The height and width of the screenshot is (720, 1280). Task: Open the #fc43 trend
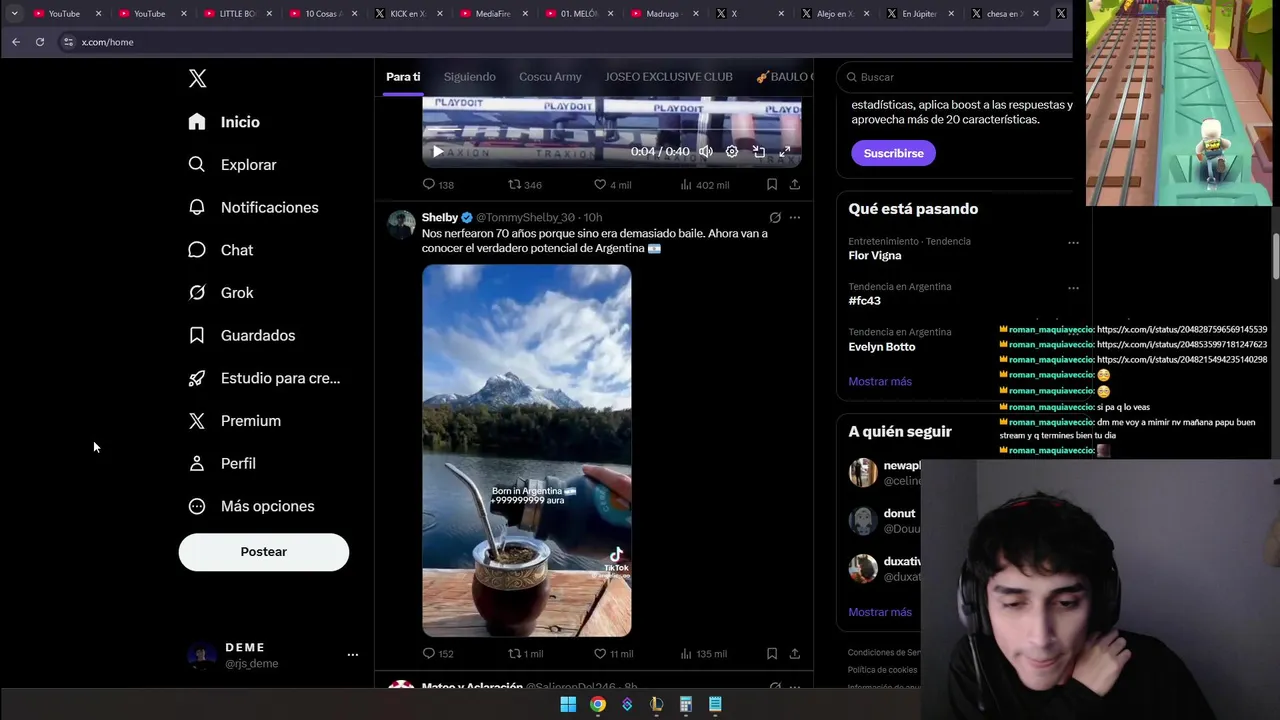click(x=865, y=301)
